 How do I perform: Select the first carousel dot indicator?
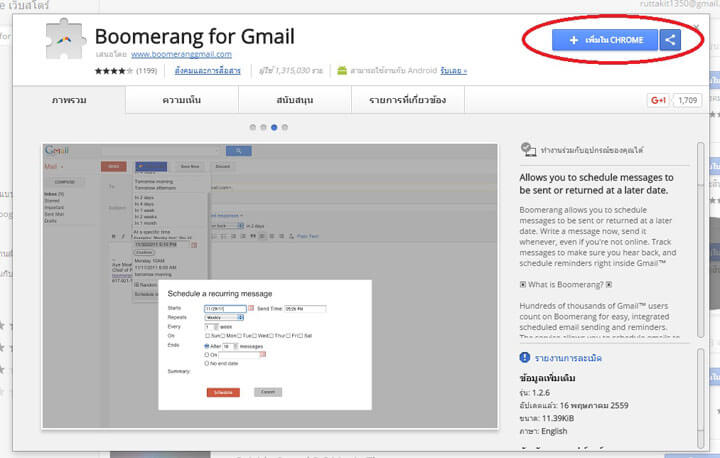click(253, 128)
